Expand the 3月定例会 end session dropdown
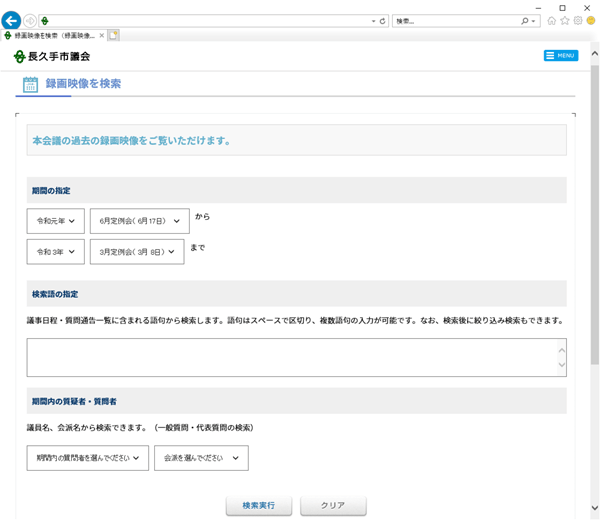Screen dimensions: 600x520 [x=137, y=252]
